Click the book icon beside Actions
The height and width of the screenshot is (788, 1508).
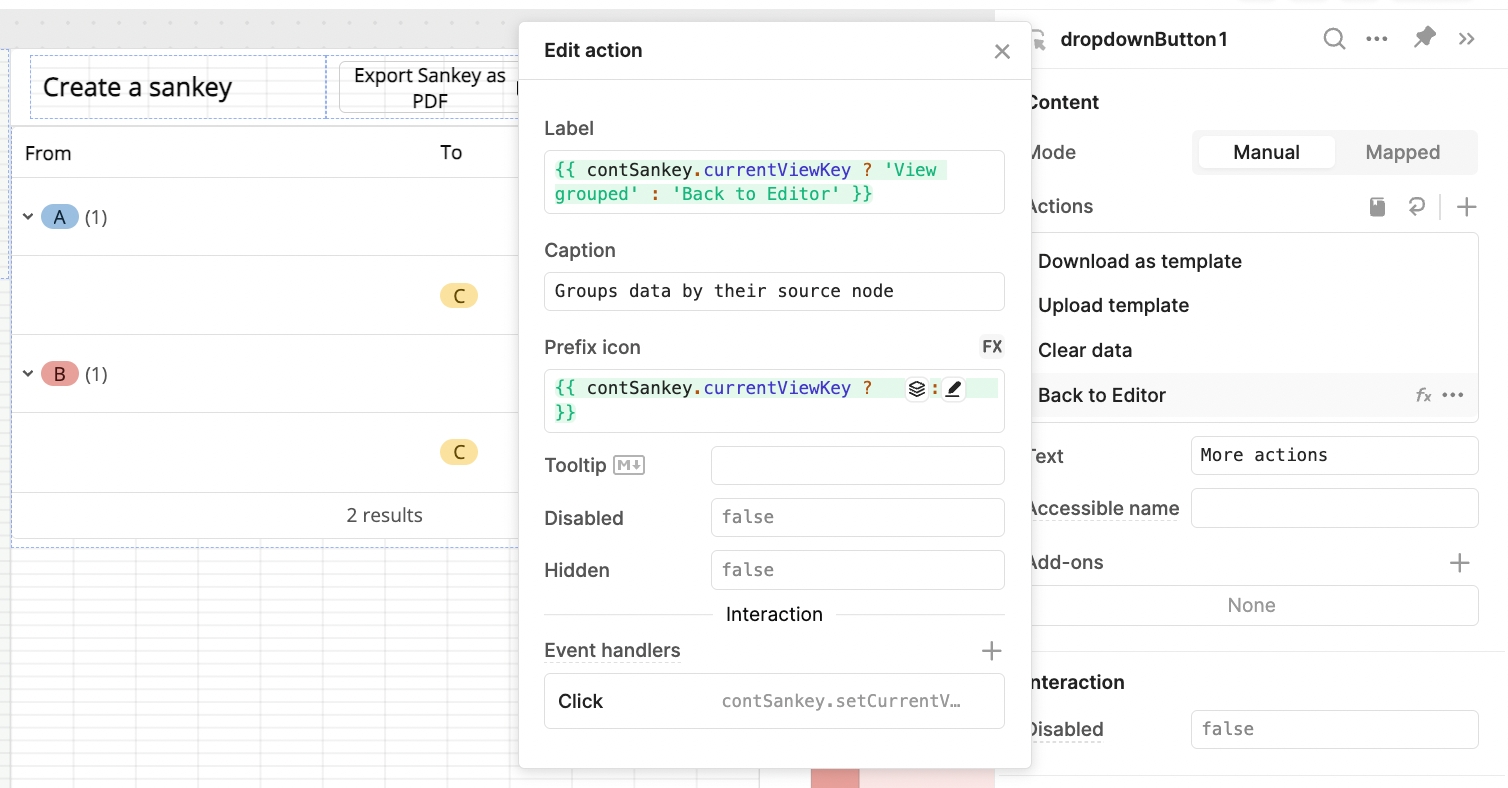(1378, 207)
